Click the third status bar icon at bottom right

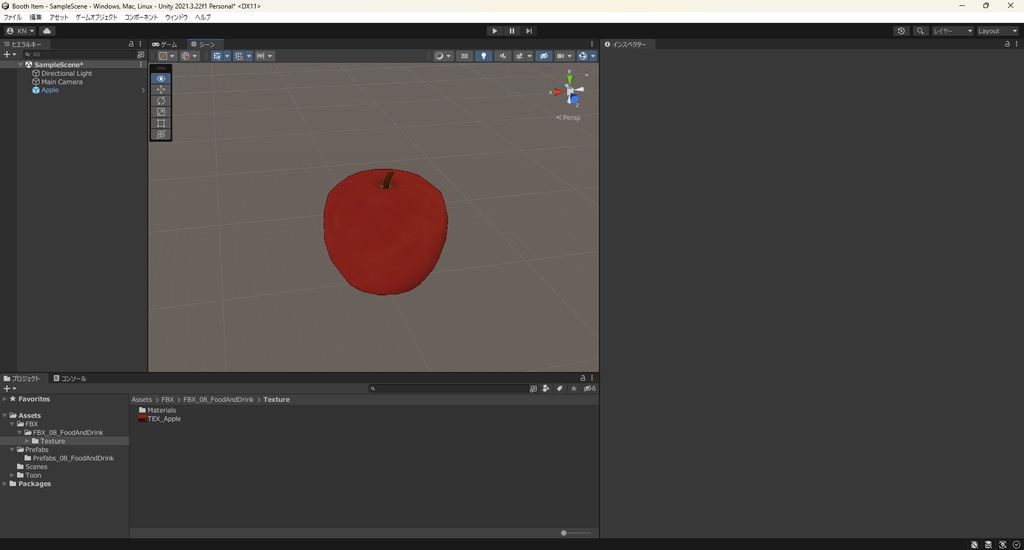pos(1002,544)
